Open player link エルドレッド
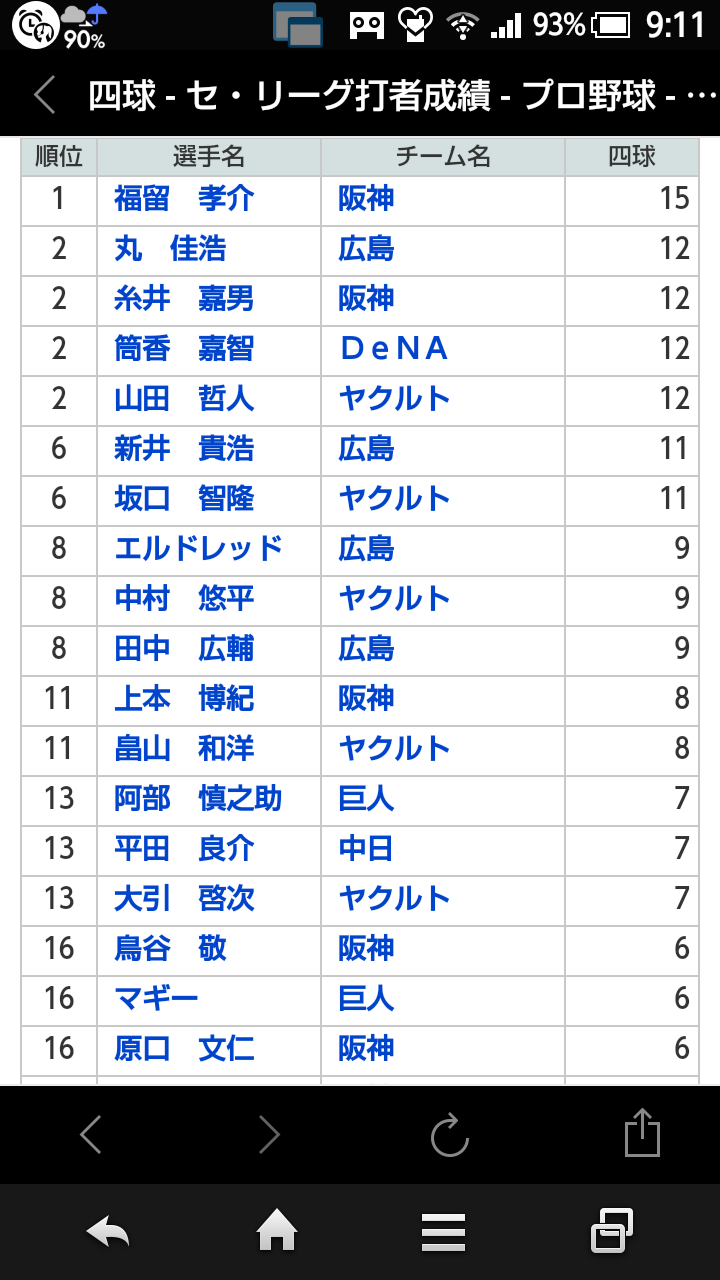 coord(198,548)
